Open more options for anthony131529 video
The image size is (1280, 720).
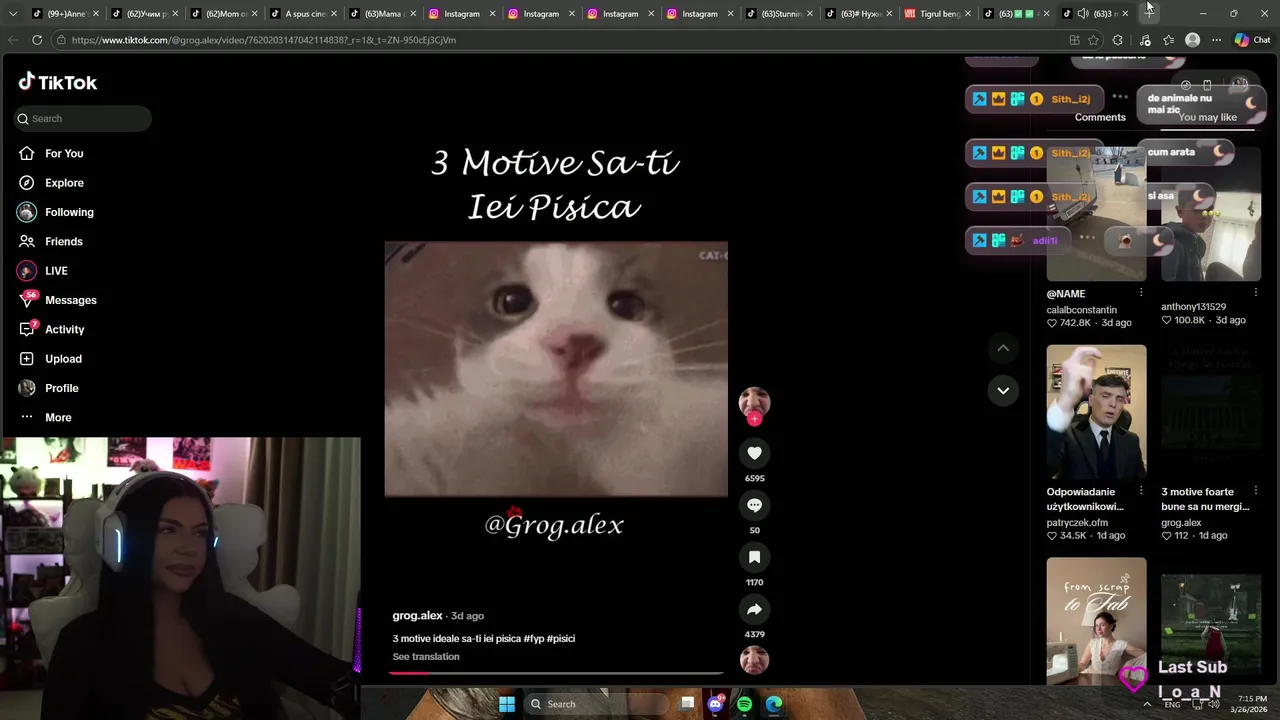[x=1256, y=293]
